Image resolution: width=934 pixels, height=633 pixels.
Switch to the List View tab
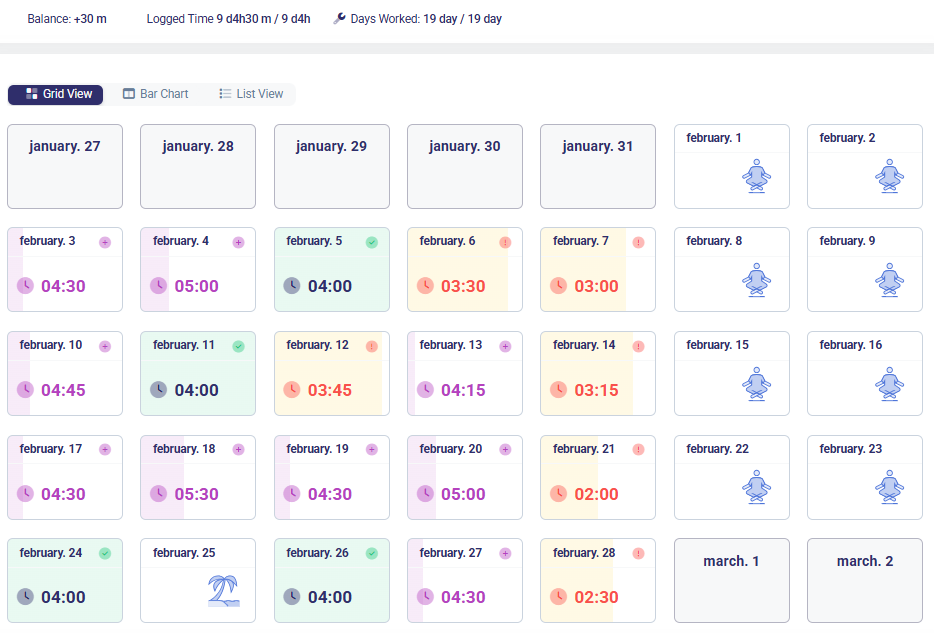click(x=251, y=94)
